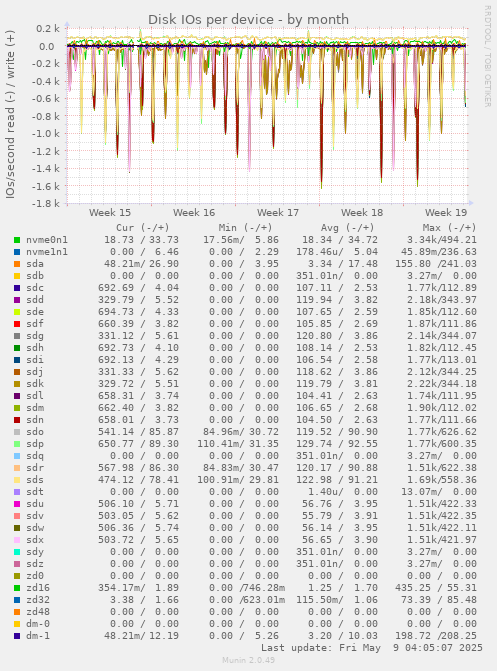Click the 'sdc' device label
The width and height of the screenshot is (497, 671).
pyautogui.click(x=35, y=288)
